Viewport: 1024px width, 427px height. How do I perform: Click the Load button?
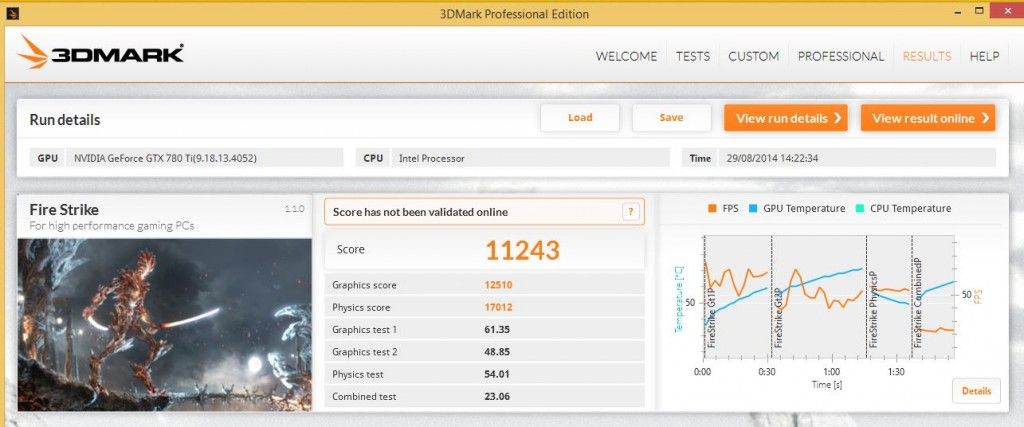coord(580,118)
